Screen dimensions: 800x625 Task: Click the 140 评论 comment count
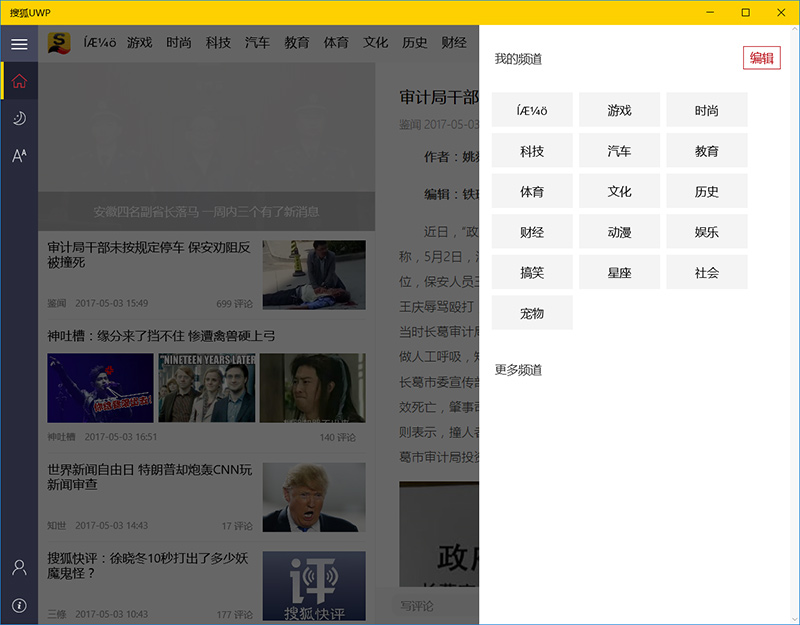[337, 437]
